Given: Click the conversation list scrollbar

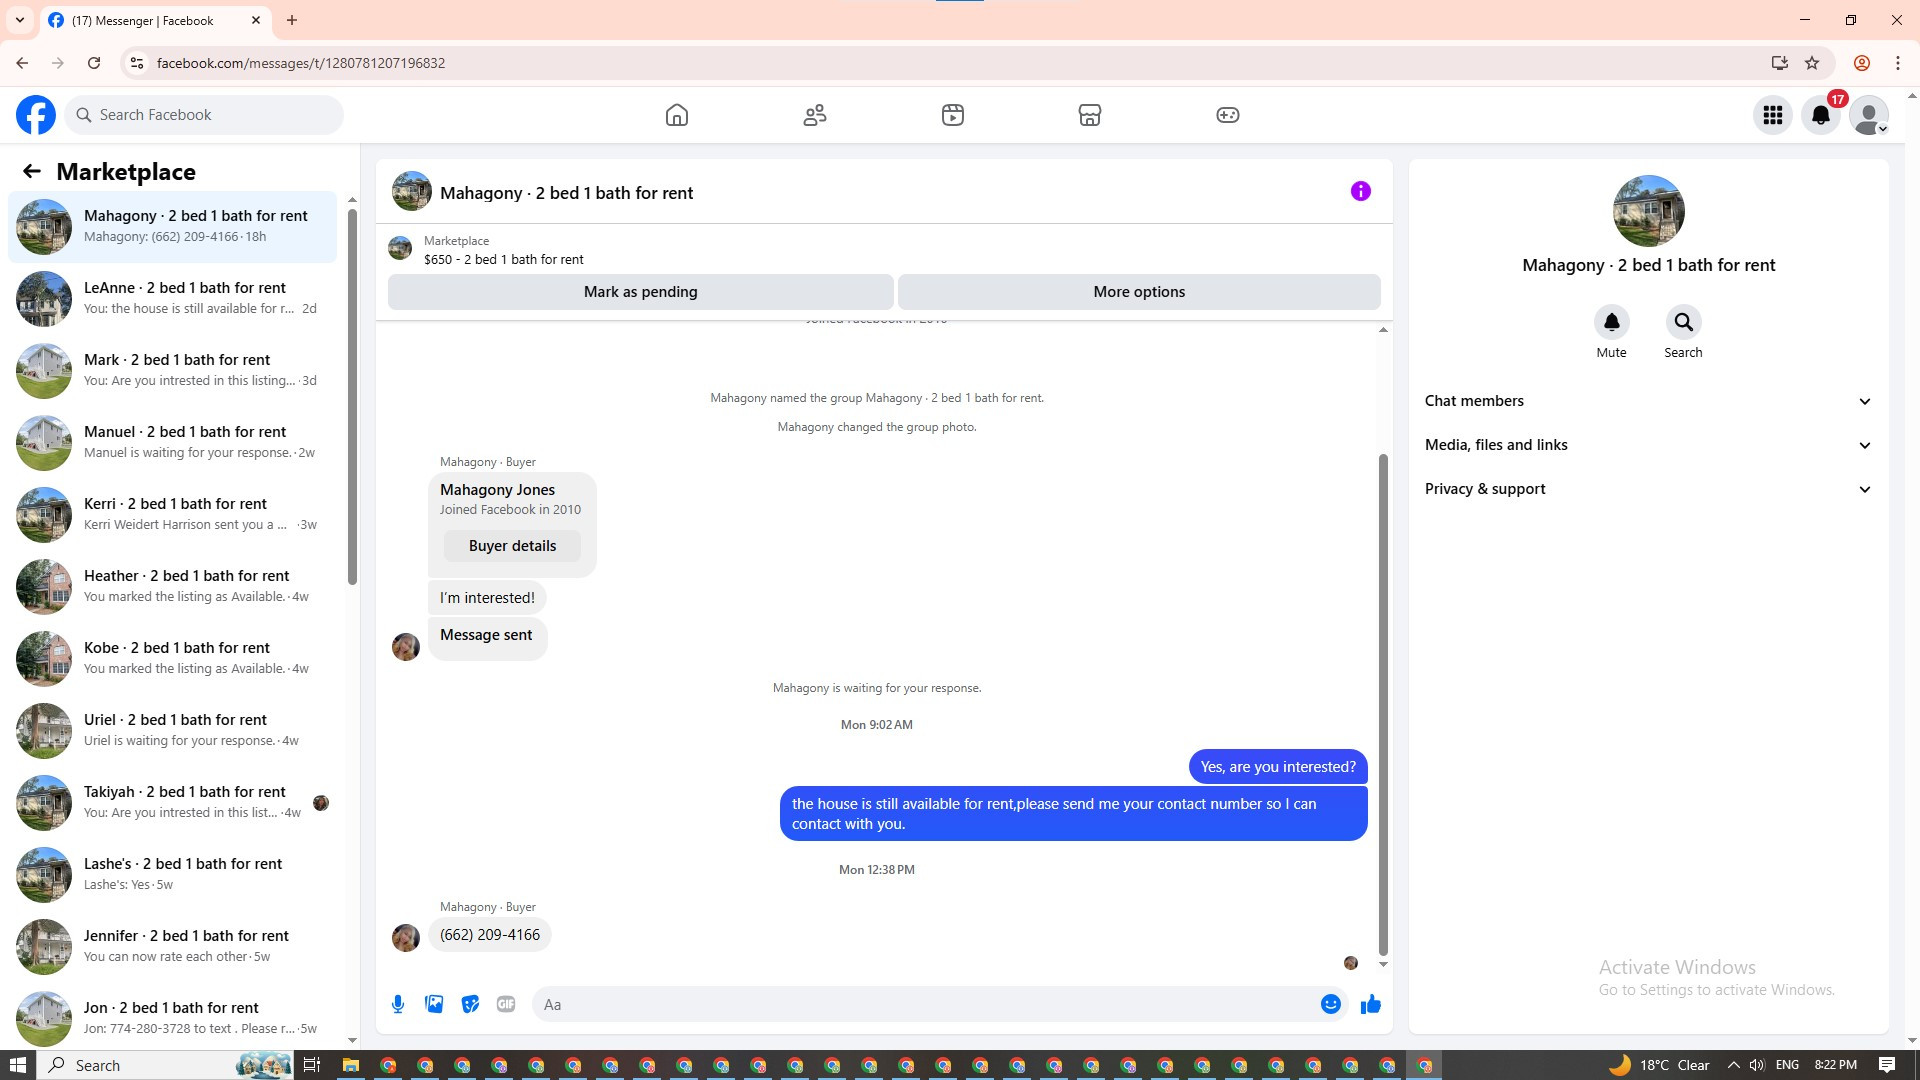Looking at the screenshot, I should pyautogui.click(x=352, y=400).
